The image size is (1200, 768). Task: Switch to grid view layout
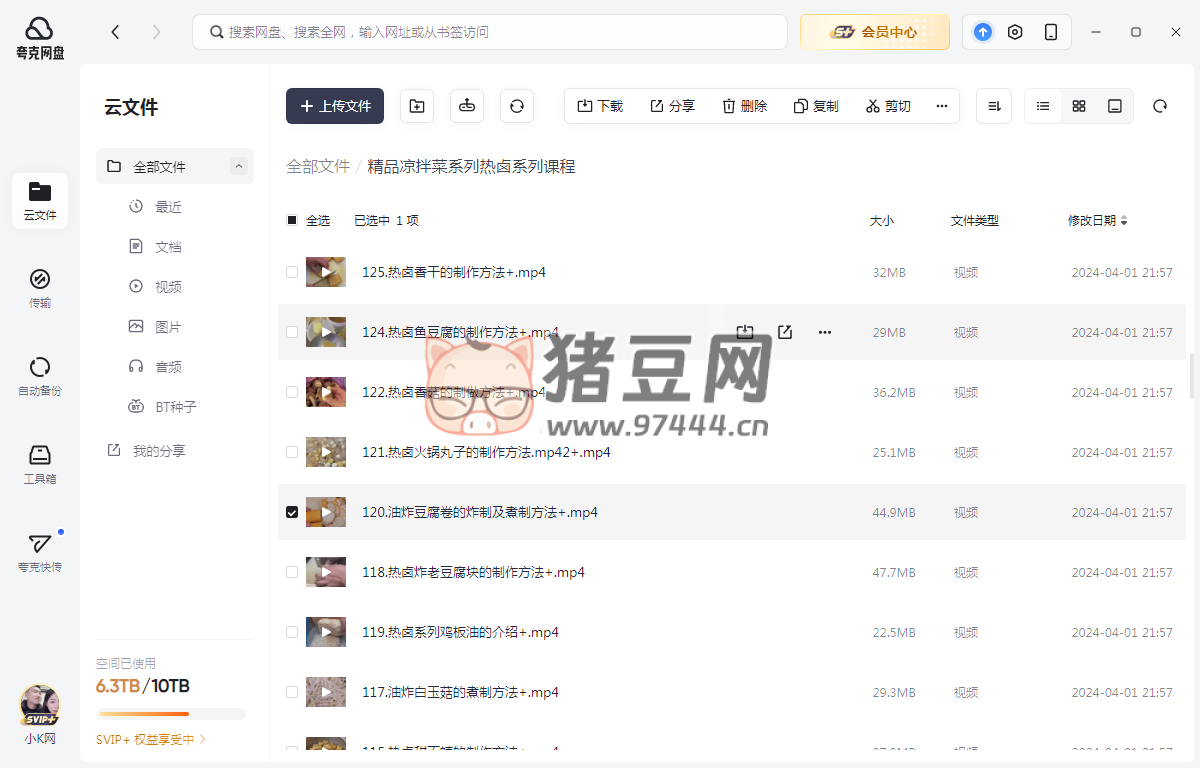pos(1079,106)
